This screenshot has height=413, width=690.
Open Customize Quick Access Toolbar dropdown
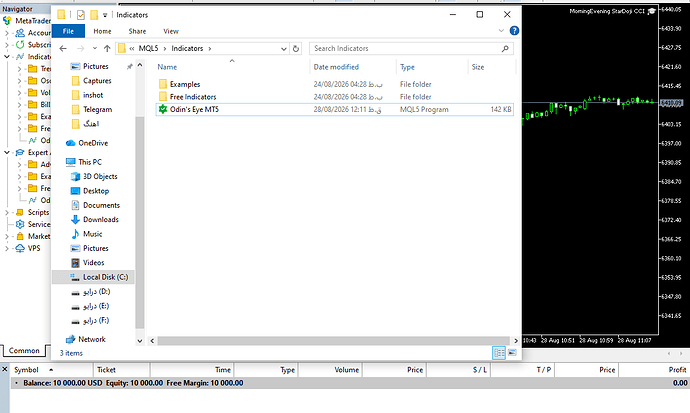[x=105, y=15]
